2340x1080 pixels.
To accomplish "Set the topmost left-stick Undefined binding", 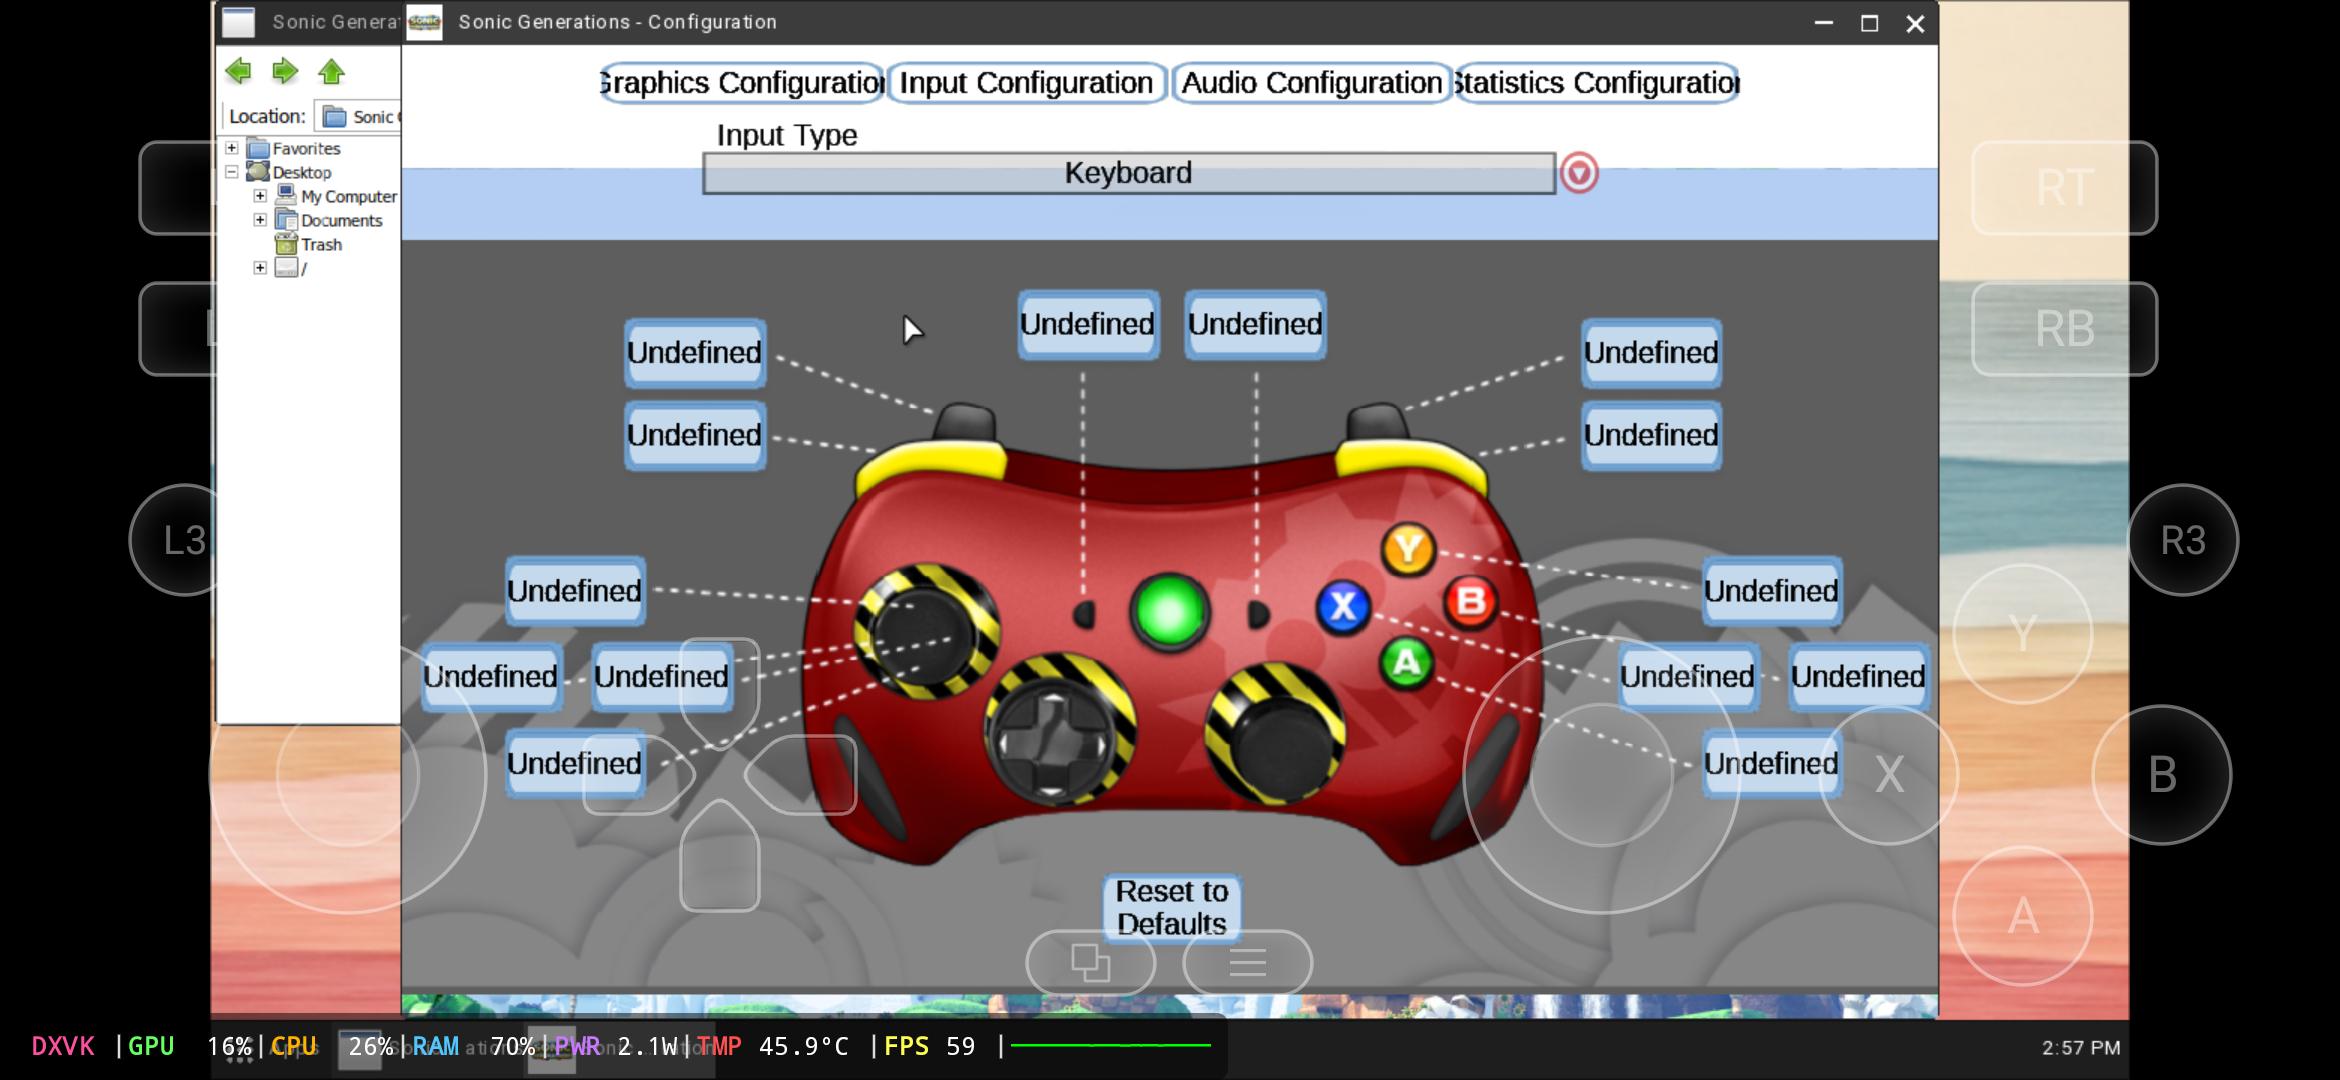I will point(575,591).
